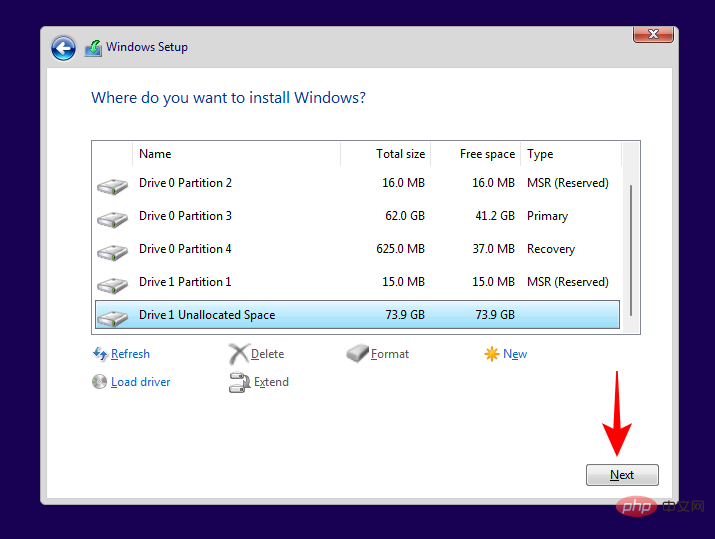Screen dimensions: 715x539
Task: Select the Drive 0 Partition 4 row
Action: pos(357,249)
